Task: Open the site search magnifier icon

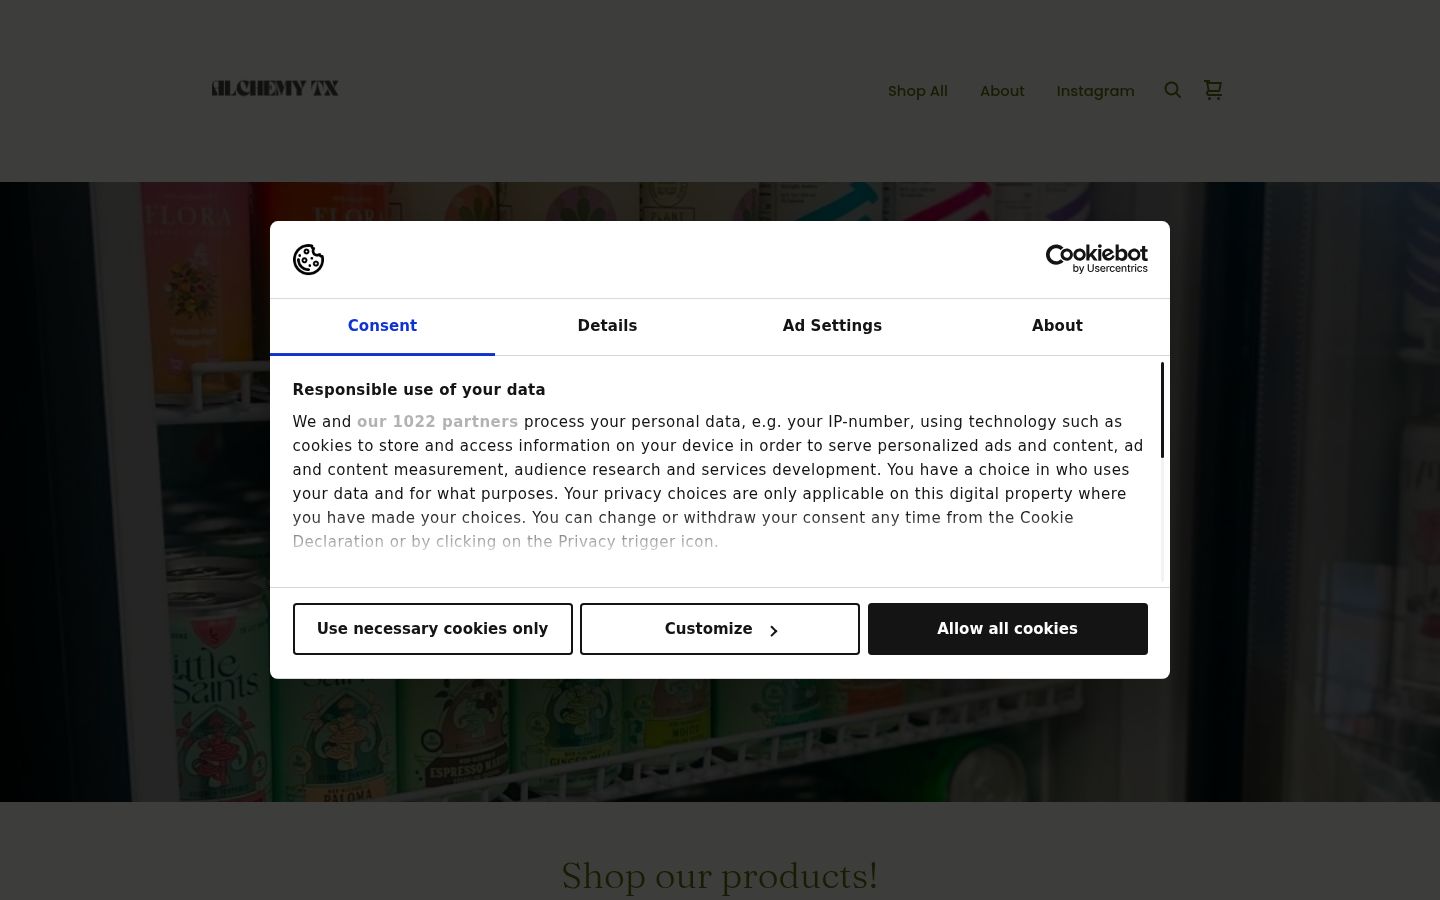Action: point(1173,90)
